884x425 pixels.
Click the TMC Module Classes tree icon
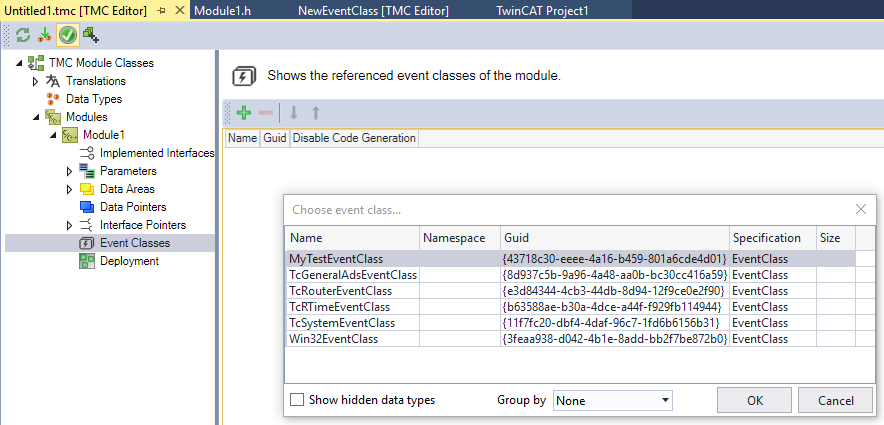pos(37,63)
